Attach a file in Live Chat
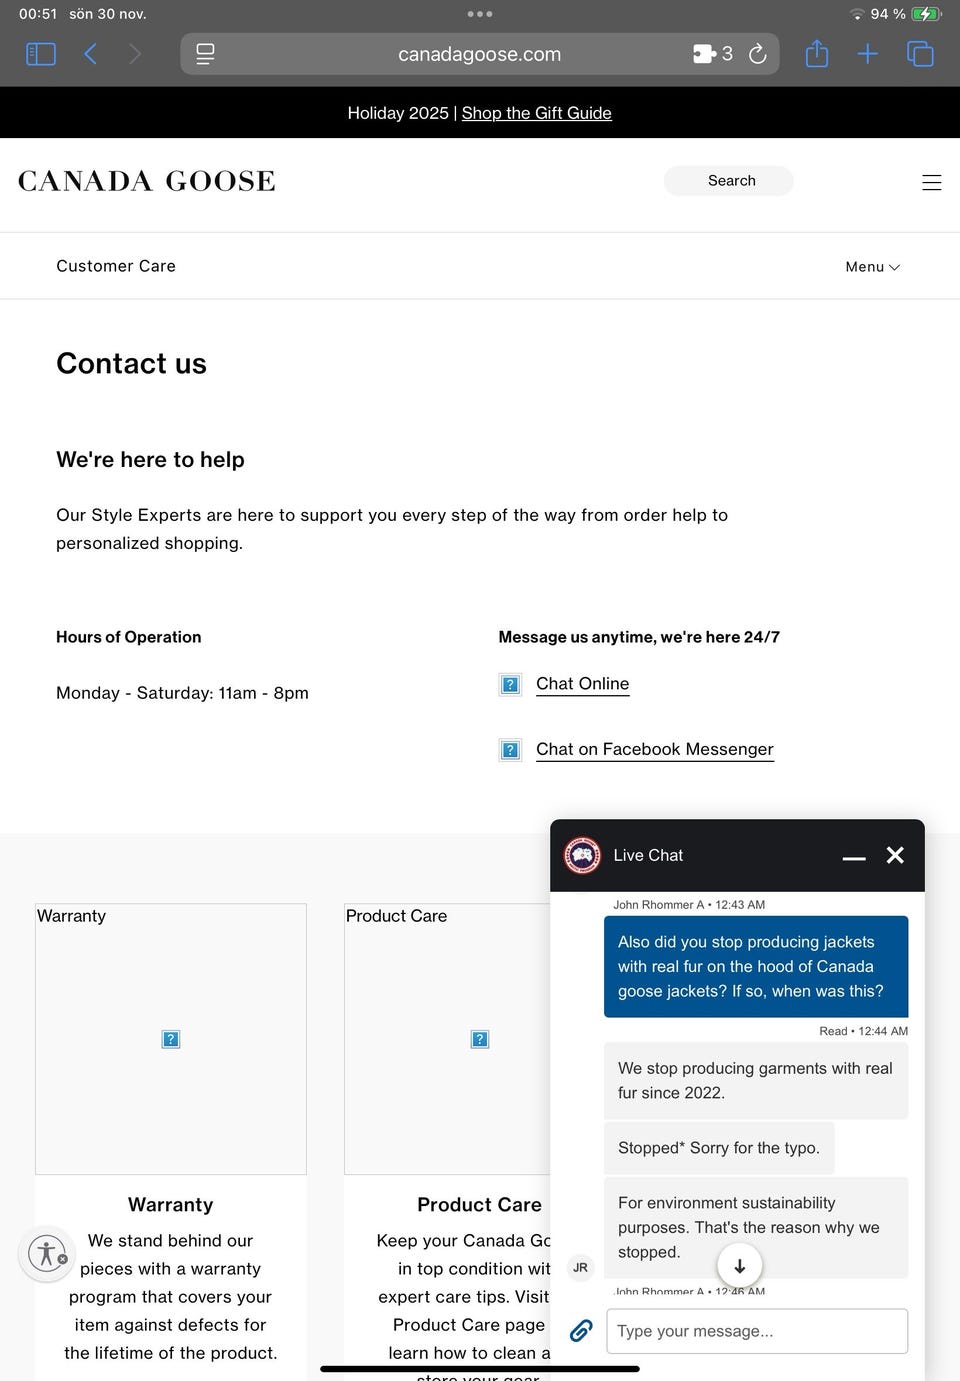Screen dimensions: 960x1381 click(581, 1331)
